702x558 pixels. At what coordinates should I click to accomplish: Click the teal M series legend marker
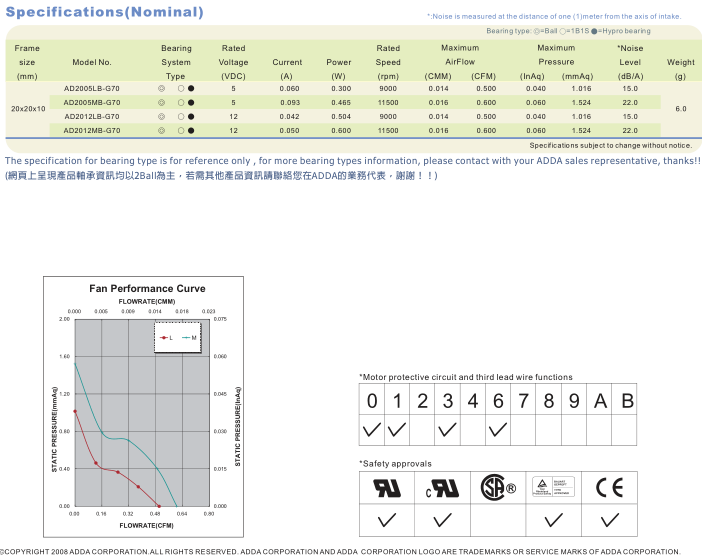click(186, 338)
